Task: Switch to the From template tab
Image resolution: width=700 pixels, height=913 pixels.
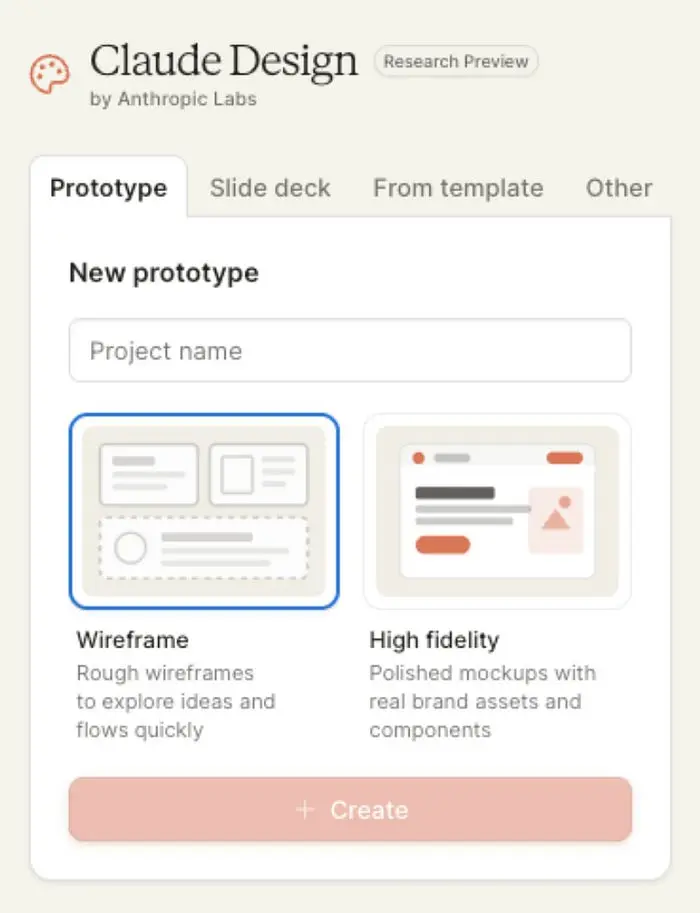Action: point(458,188)
